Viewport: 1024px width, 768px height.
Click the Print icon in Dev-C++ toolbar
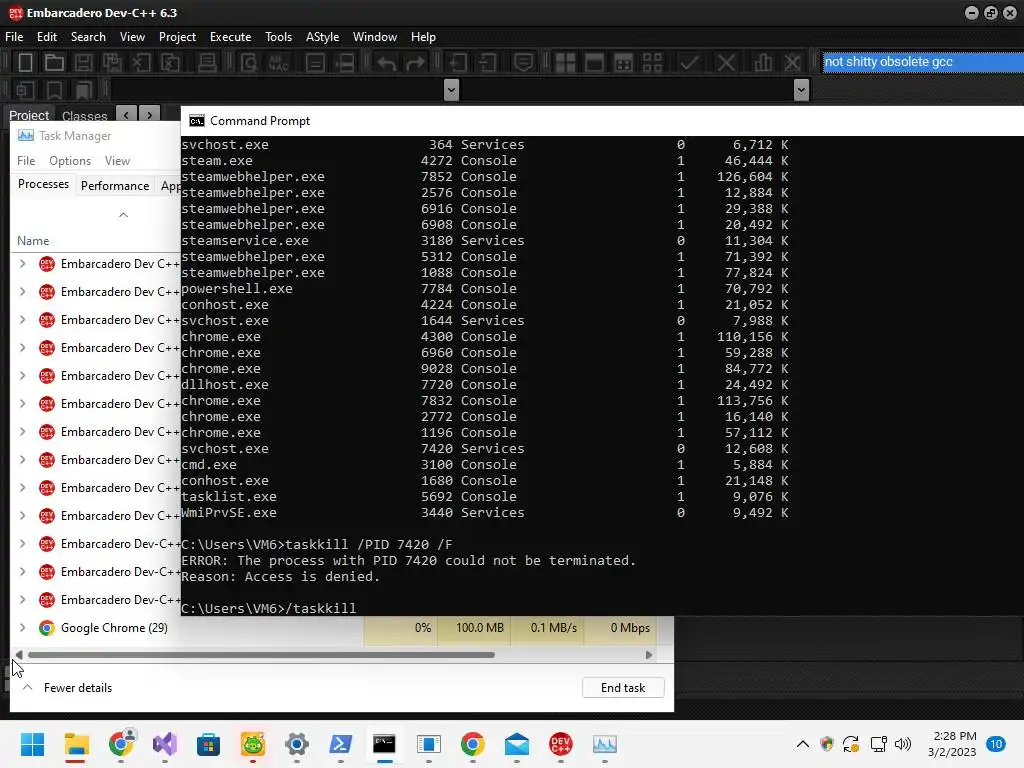(207, 63)
